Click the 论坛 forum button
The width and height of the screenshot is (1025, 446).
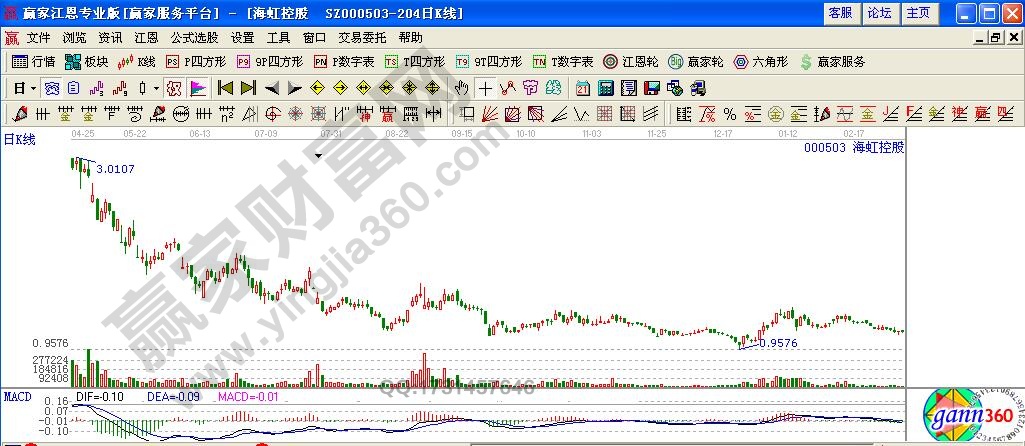[x=879, y=13]
